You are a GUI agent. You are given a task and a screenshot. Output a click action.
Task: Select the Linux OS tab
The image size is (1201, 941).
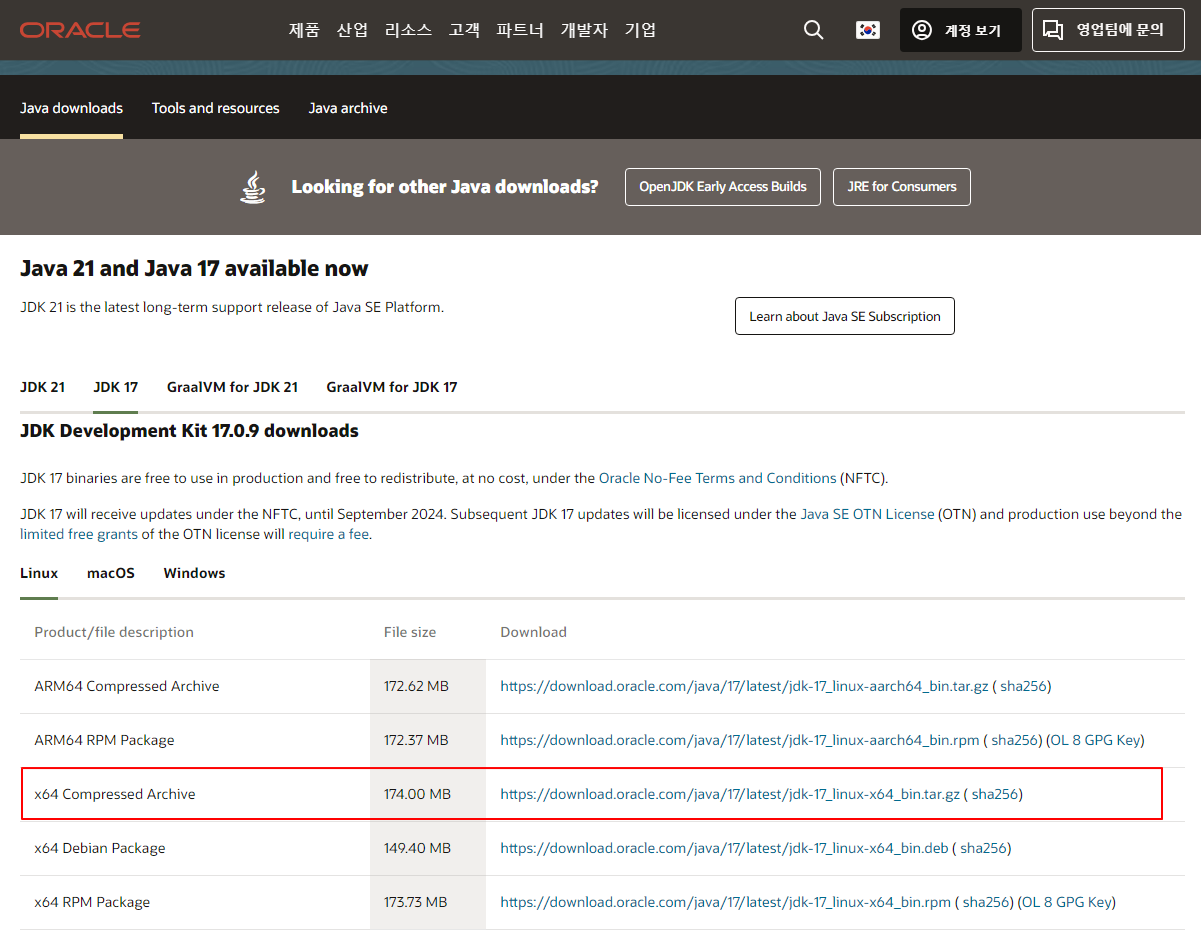(39, 573)
